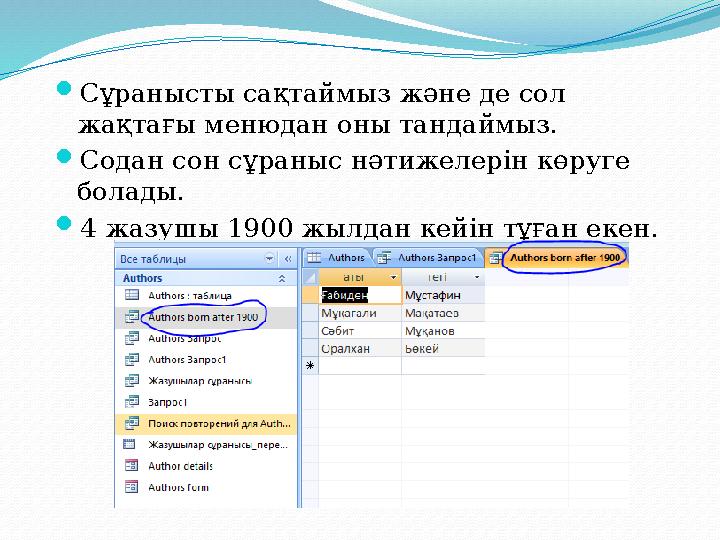The image size is (720, 540).
Task: Click the empty 'тегі' cell in the new row
Action: [443, 366]
